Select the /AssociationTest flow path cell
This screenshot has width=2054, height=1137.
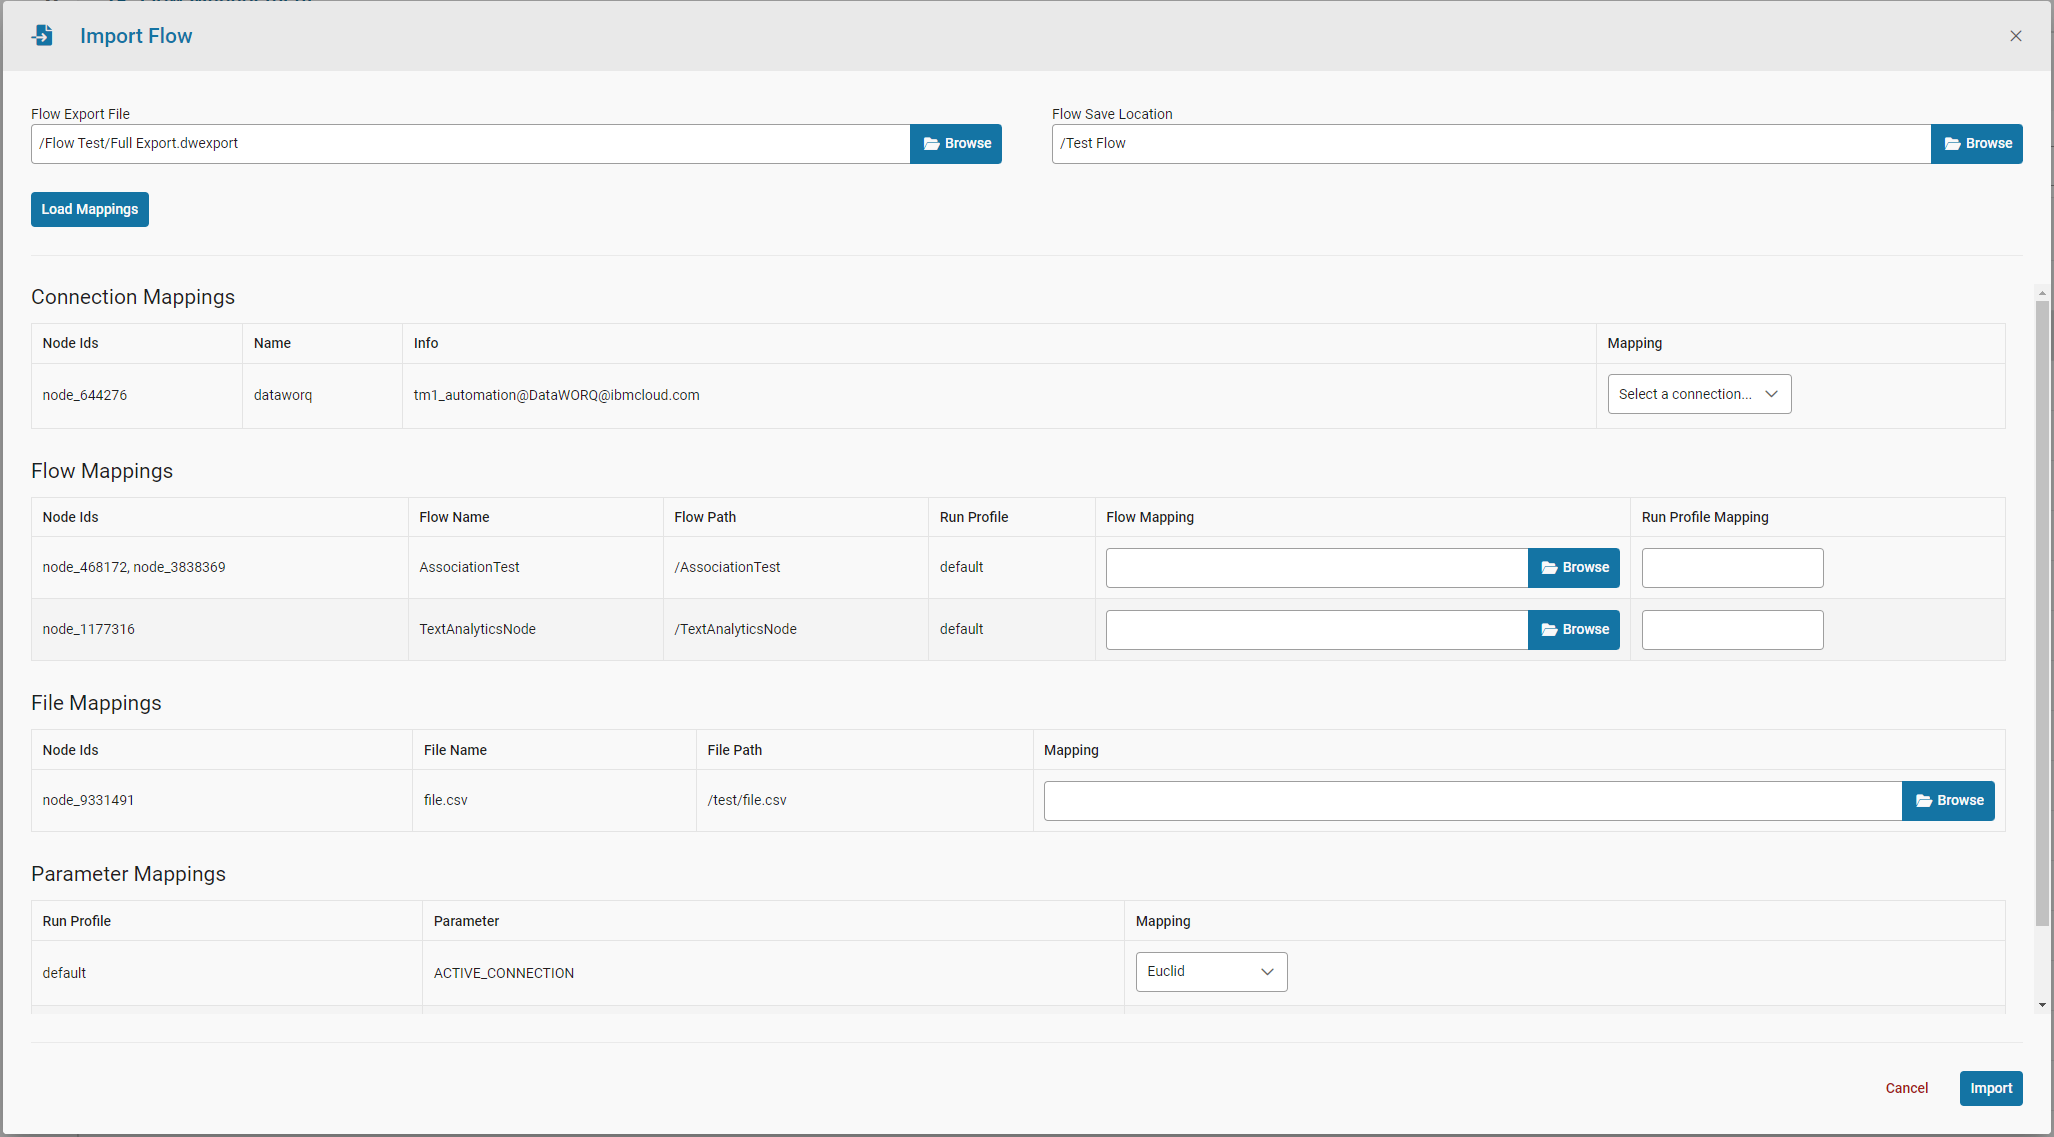click(796, 568)
